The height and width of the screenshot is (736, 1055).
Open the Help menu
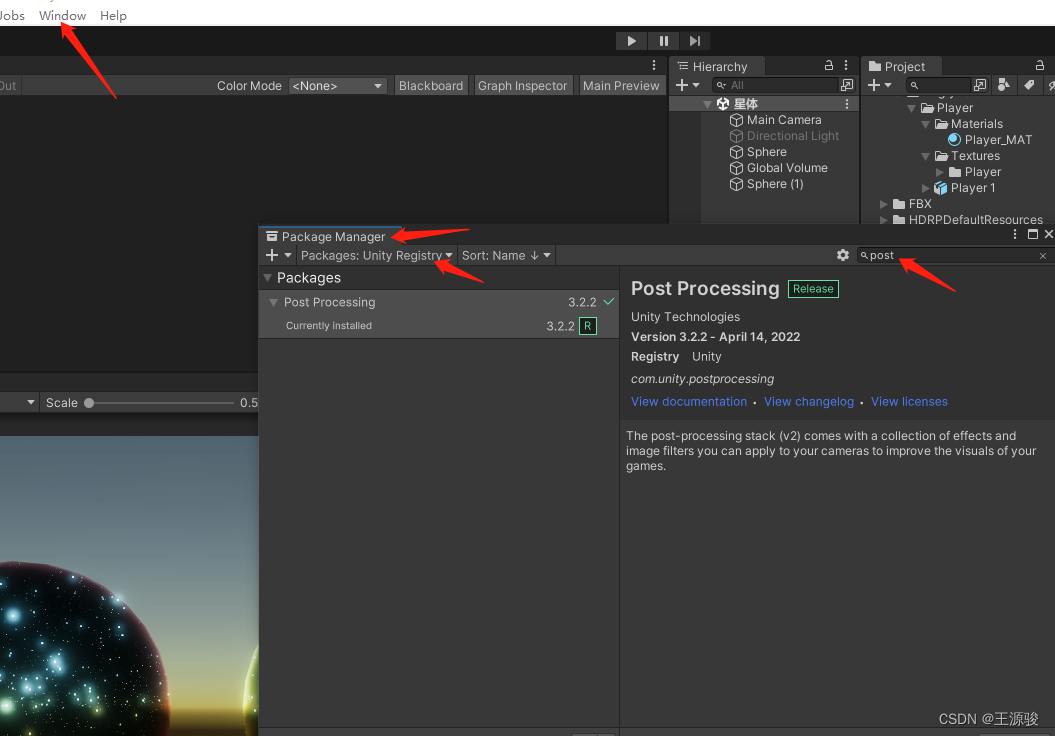pos(113,16)
